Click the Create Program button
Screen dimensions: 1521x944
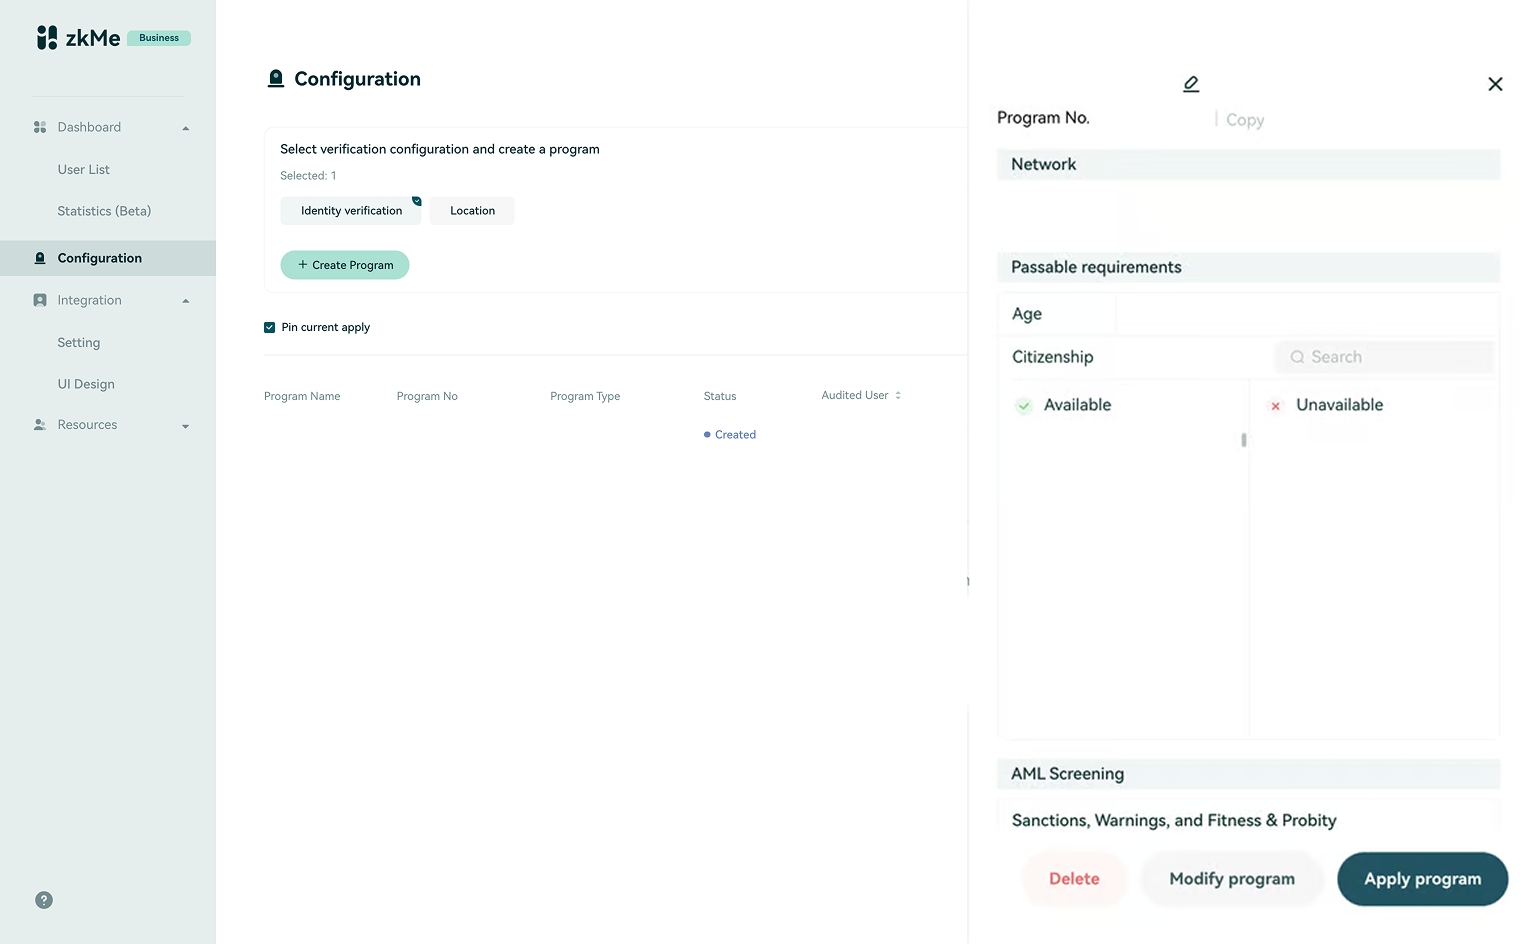pos(345,265)
